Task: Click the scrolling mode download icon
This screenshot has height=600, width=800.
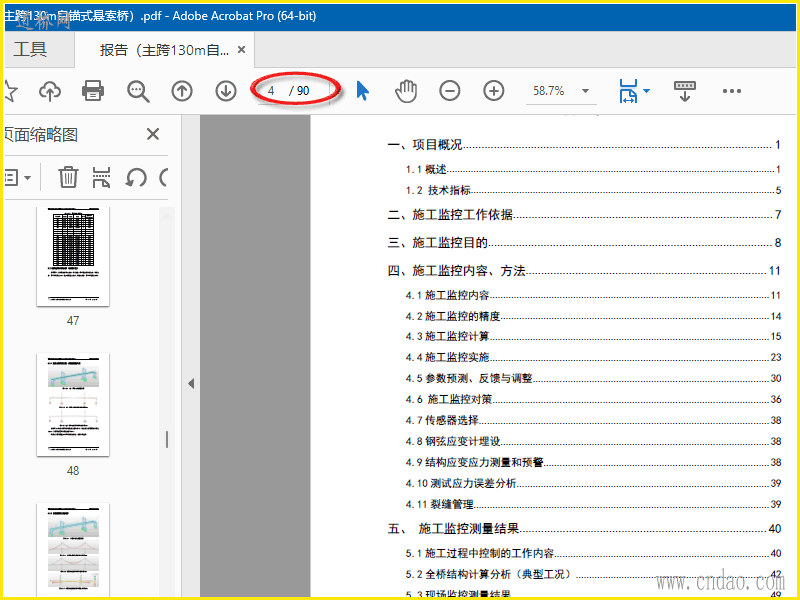Action: click(x=685, y=91)
